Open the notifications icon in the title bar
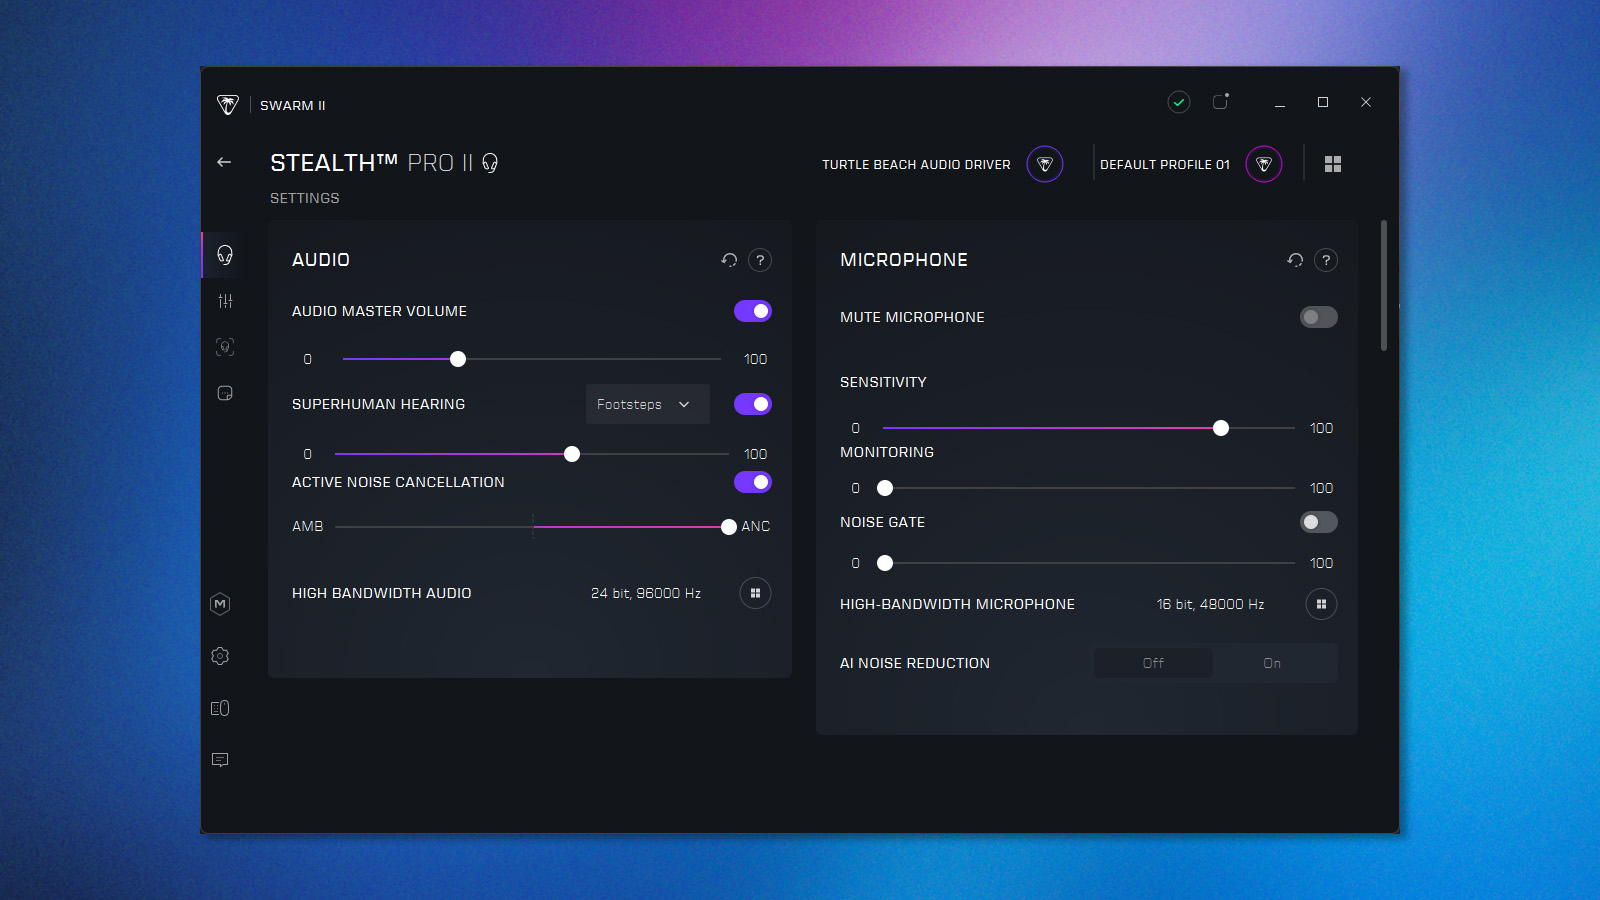The image size is (1600, 900). coord(1220,101)
